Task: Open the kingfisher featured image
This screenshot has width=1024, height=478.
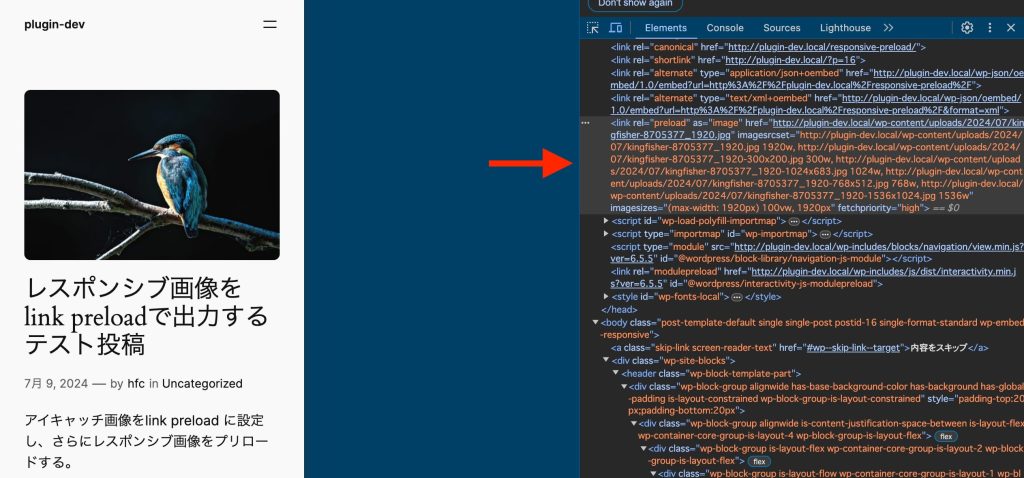Action: pyautogui.click(x=152, y=174)
